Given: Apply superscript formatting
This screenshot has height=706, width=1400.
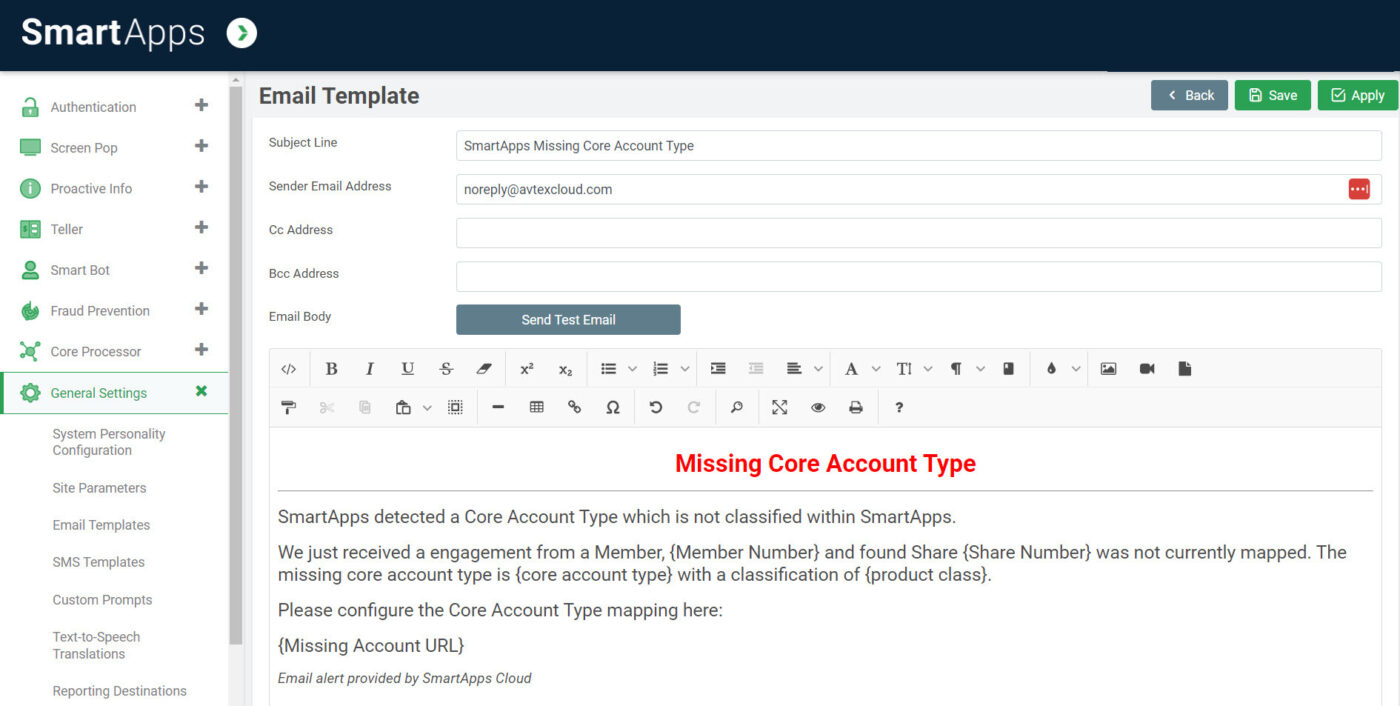Looking at the screenshot, I should (x=527, y=369).
